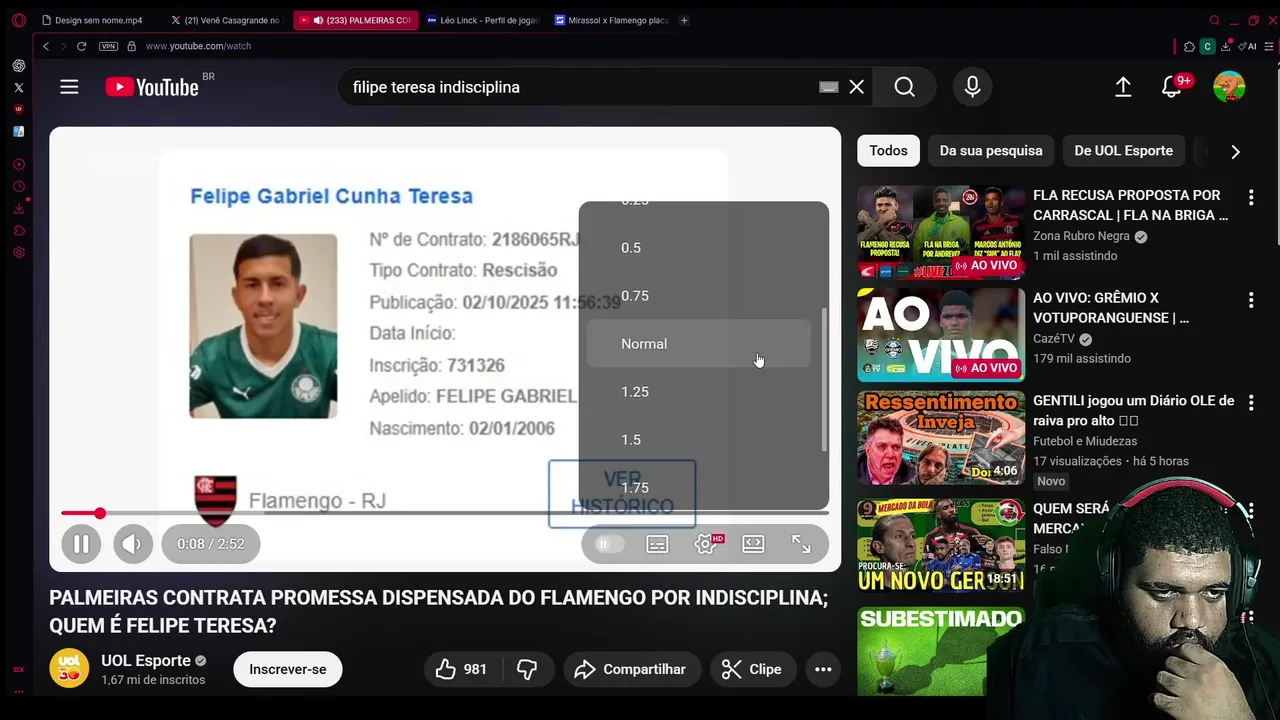1280x720 pixels.
Task: Open options for FLA RECUSA PROPOSTA video
Action: [1250, 198]
